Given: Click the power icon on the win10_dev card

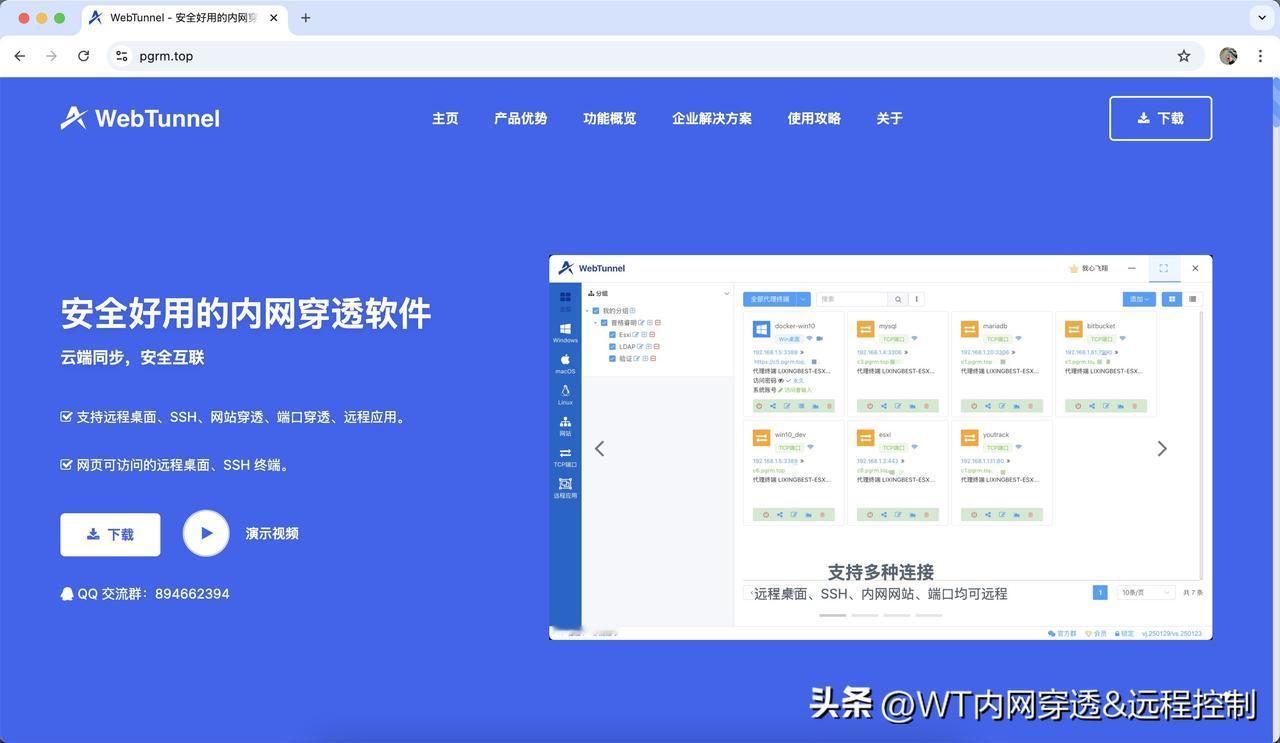Looking at the screenshot, I should click(766, 515).
